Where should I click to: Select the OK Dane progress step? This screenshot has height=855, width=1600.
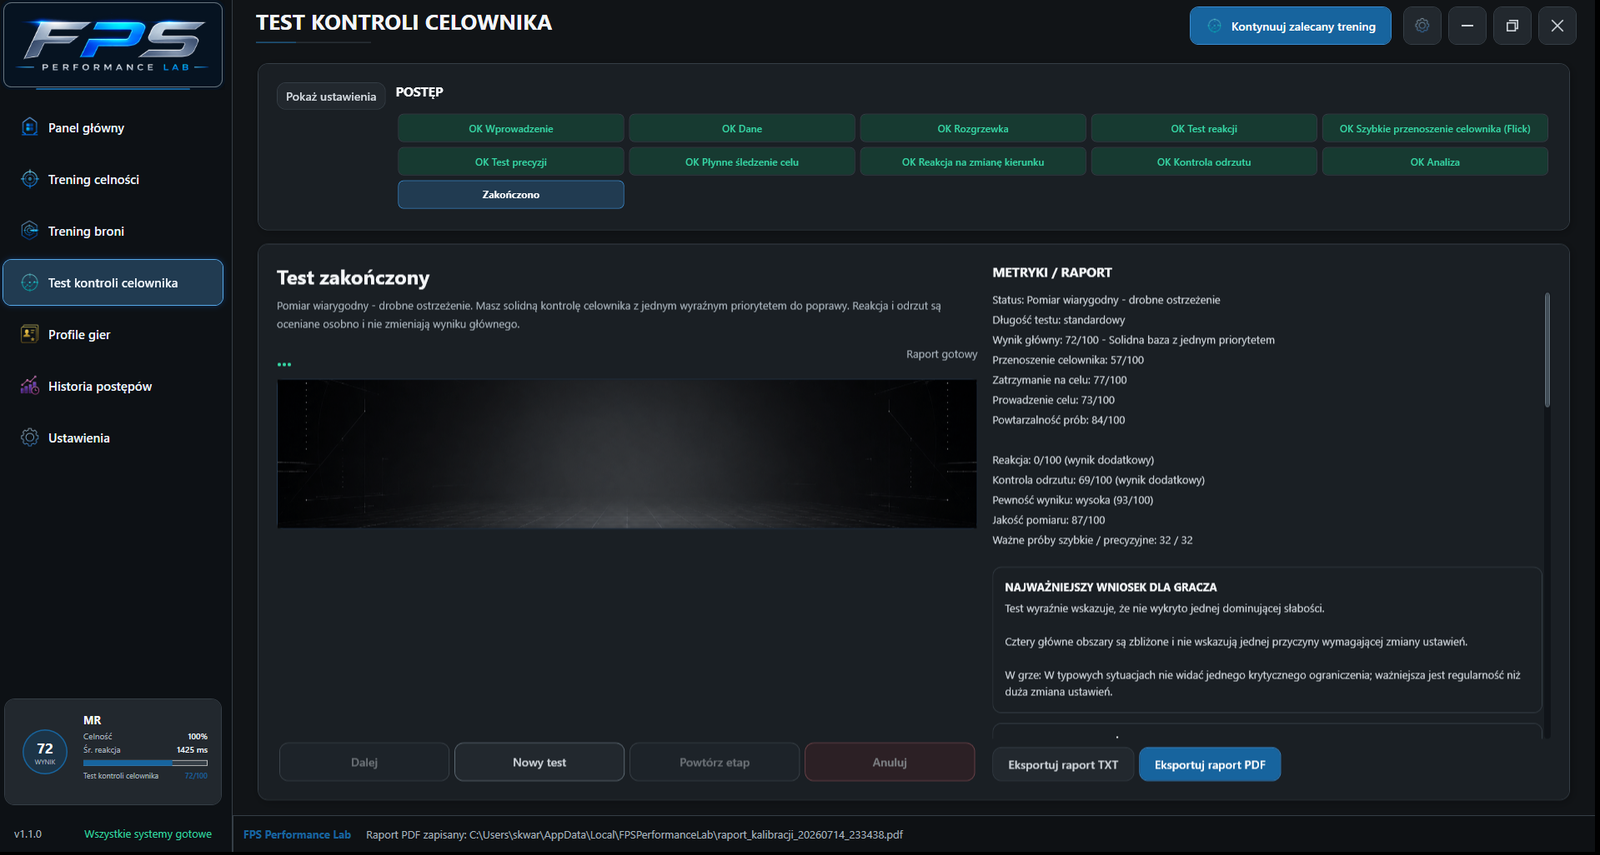point(742,128)
